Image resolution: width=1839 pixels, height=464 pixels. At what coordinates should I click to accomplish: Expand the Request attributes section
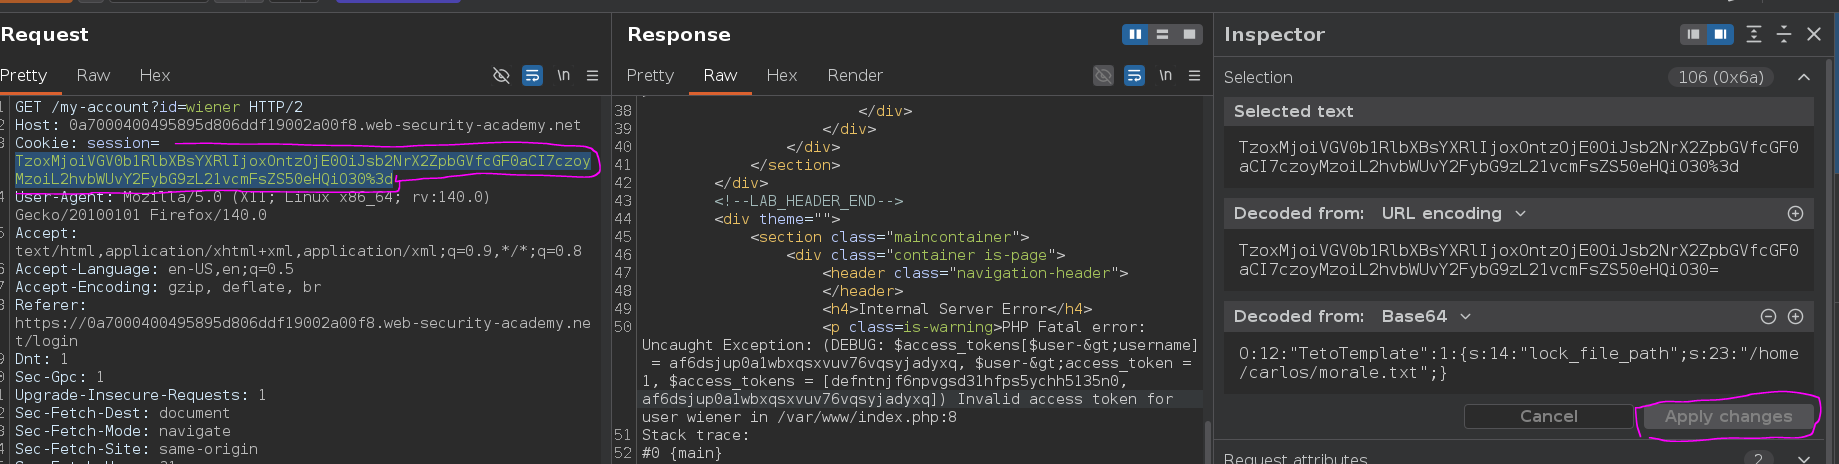(x=1804, y=458)
